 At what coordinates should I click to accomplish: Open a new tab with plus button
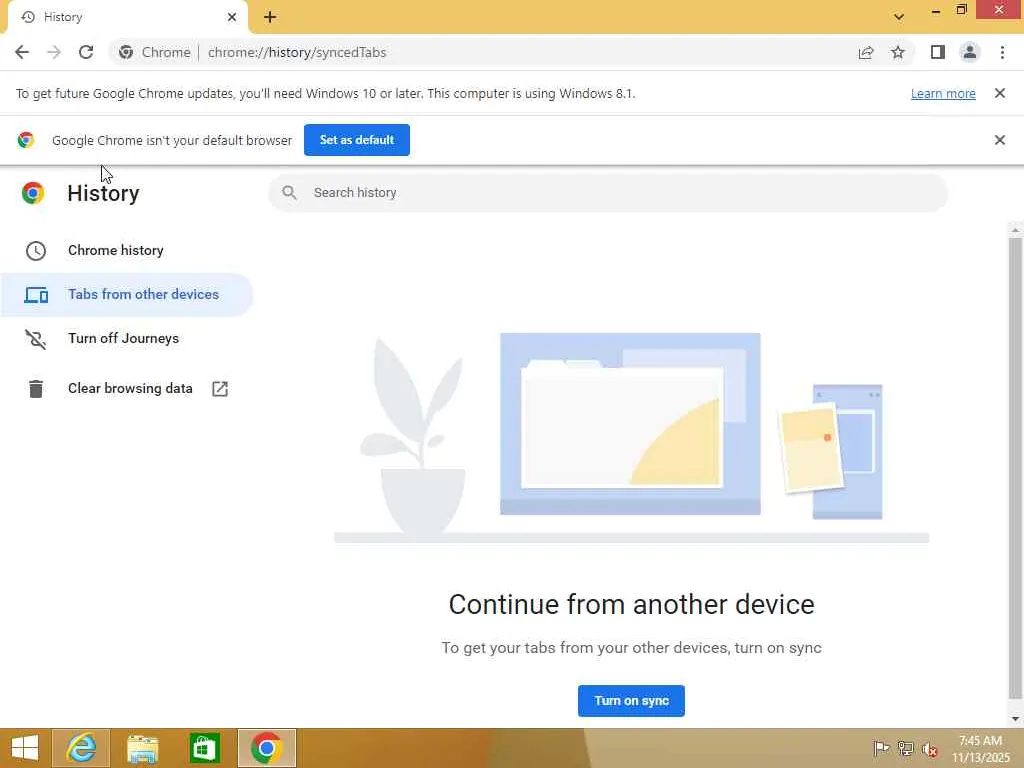[270, 17]
